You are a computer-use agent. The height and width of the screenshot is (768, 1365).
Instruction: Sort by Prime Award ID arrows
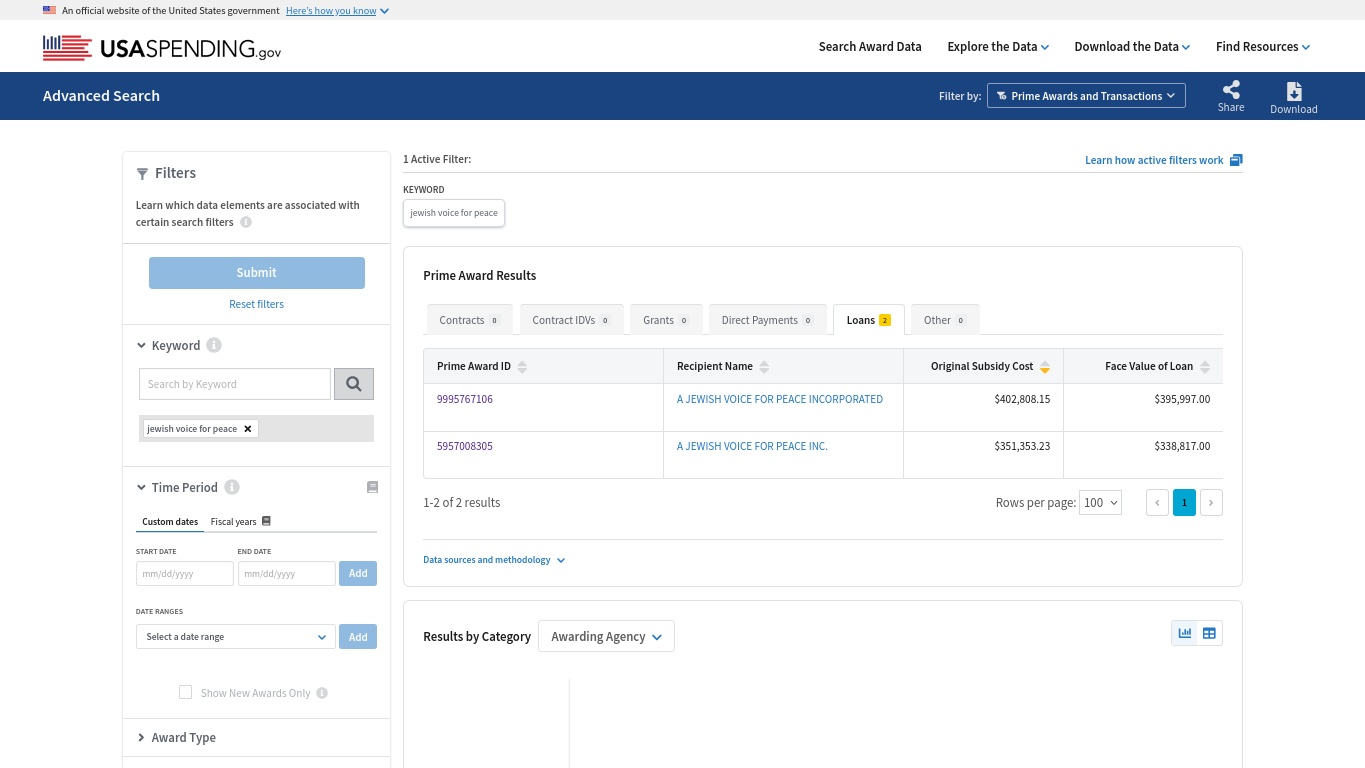(x=522, y=367)
